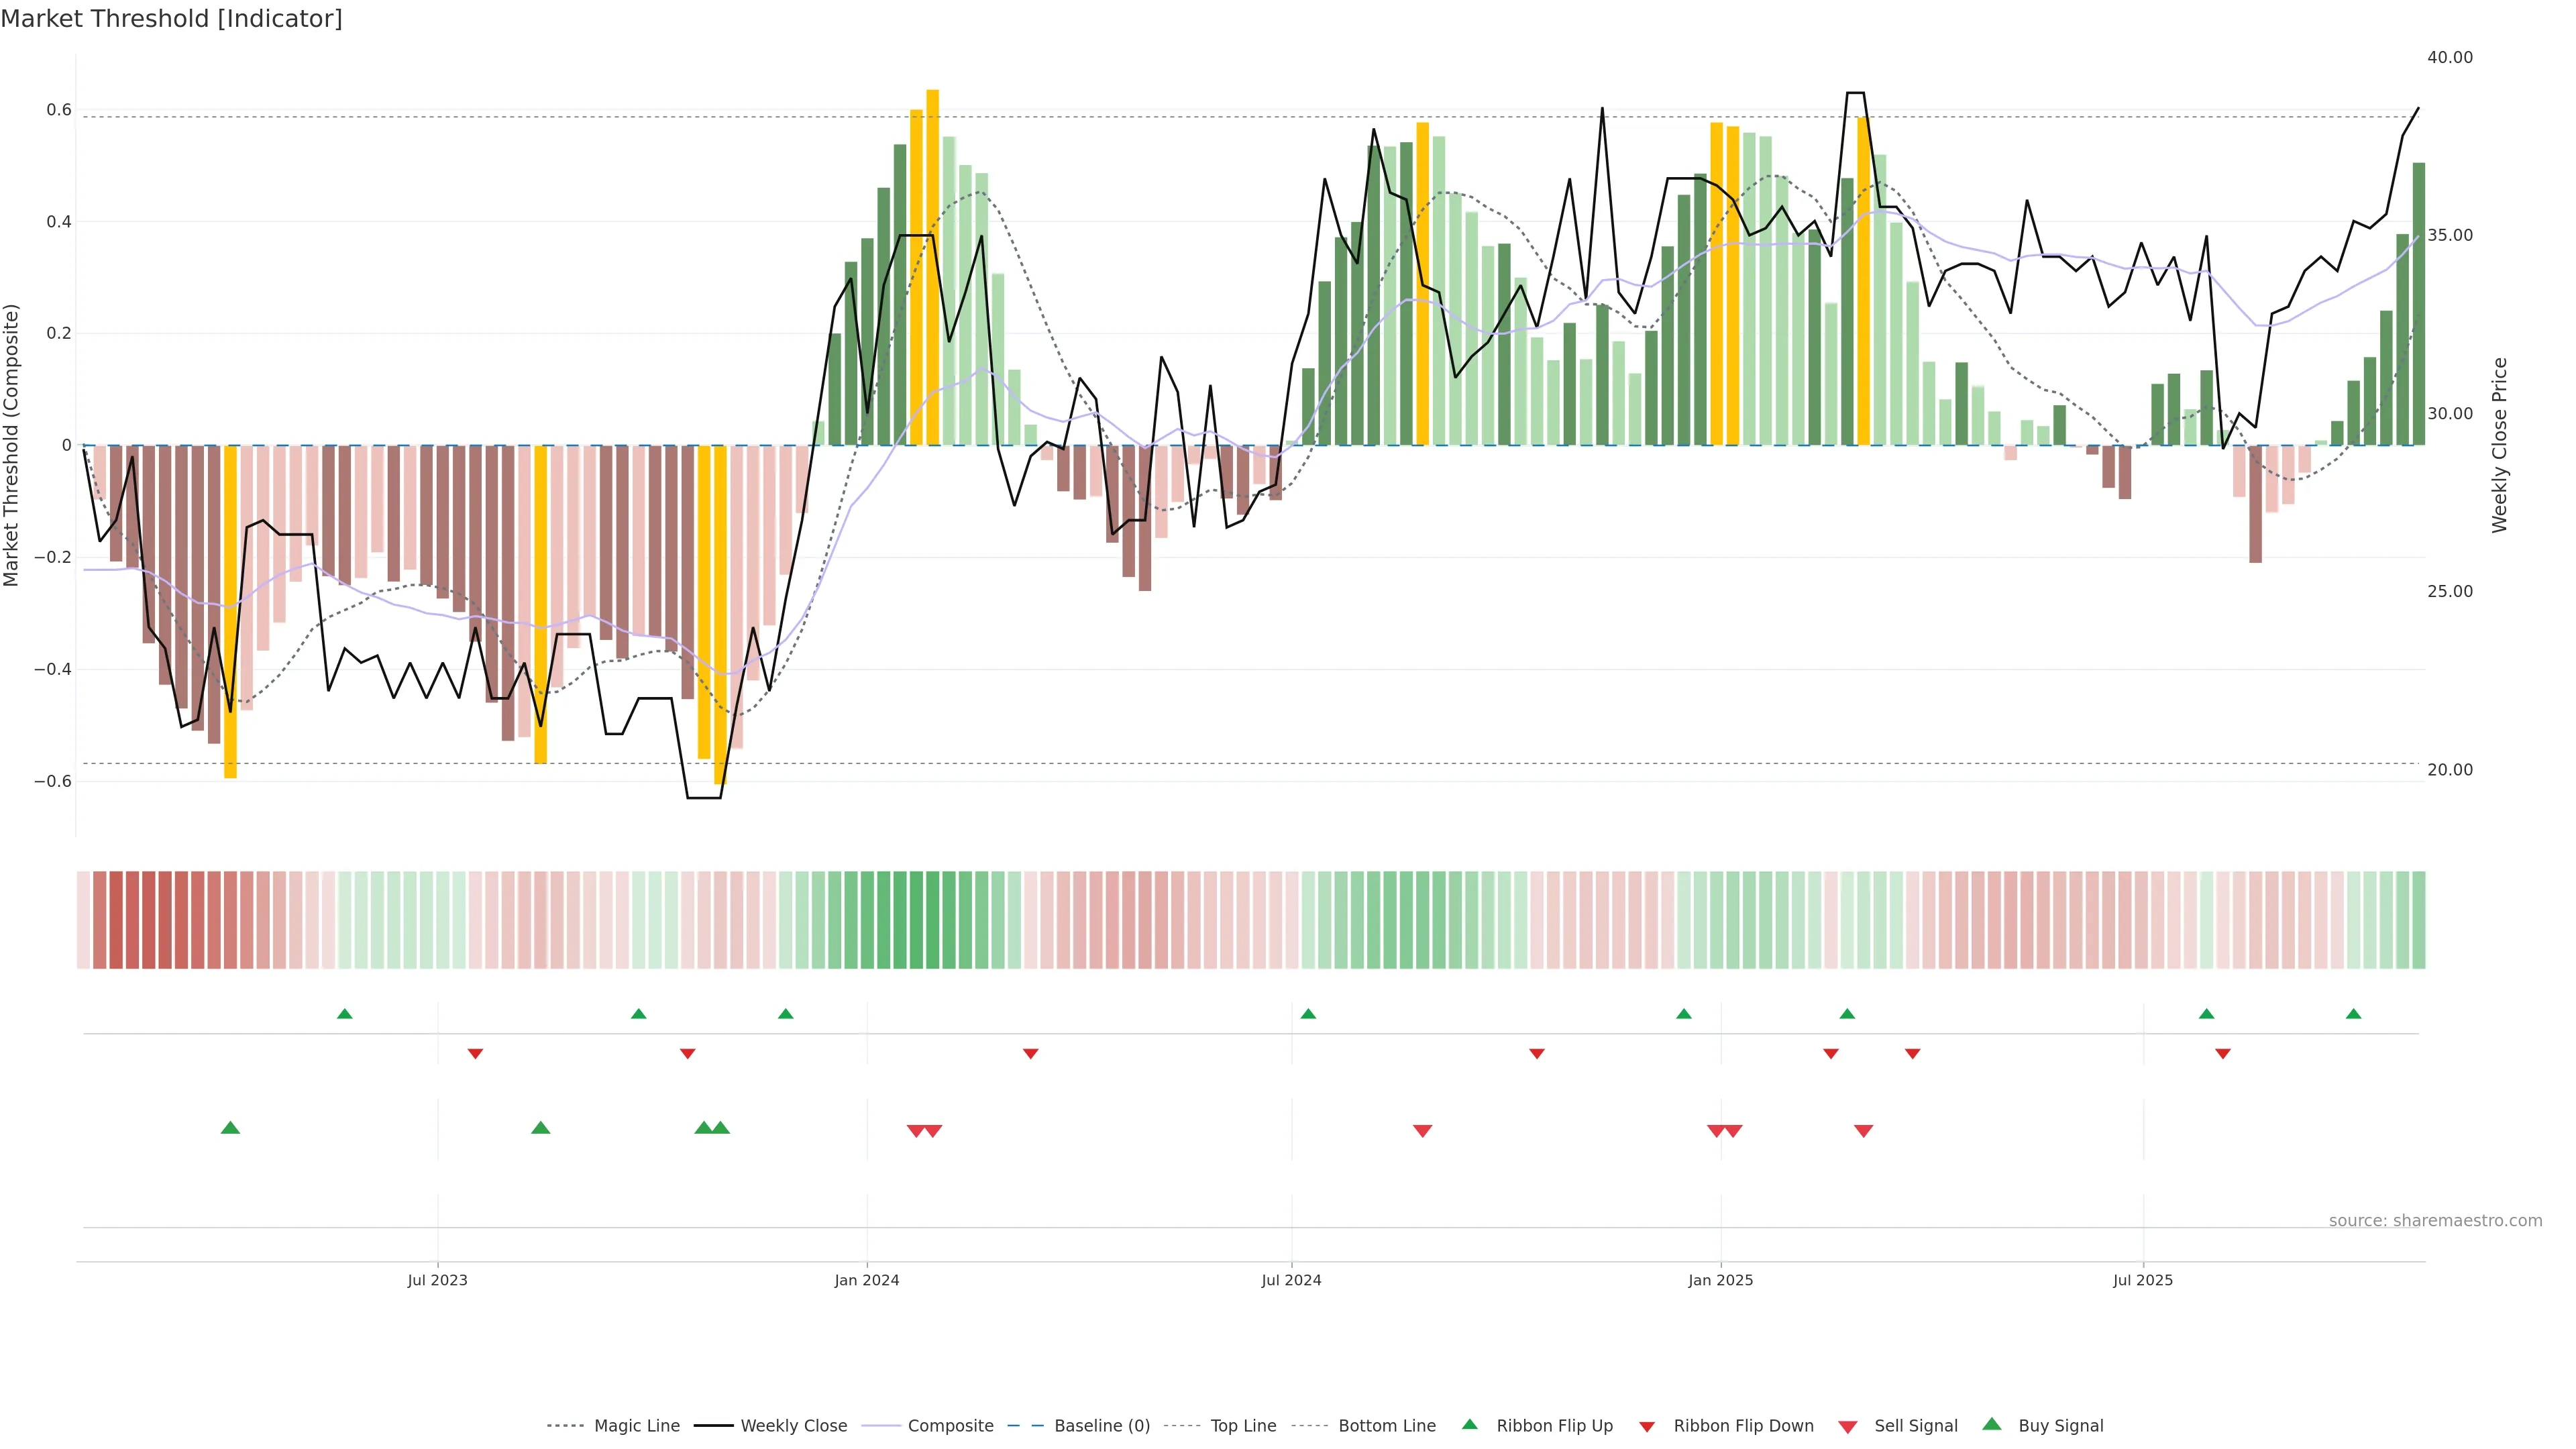Click the 40.00 price axis tick
This screenshot has height=1449, width=2576.
point(2449,57)
